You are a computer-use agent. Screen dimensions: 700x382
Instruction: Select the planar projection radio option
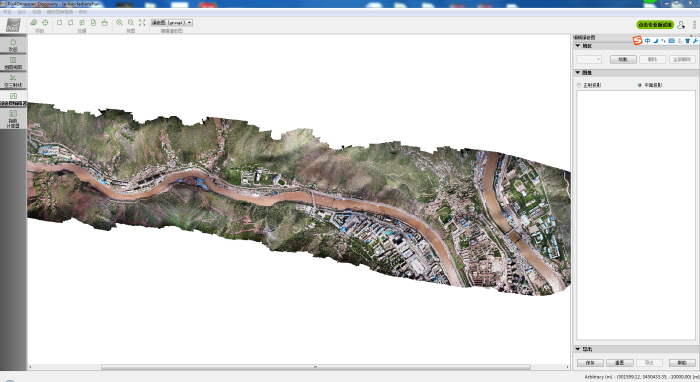click(x=640, y=85)
